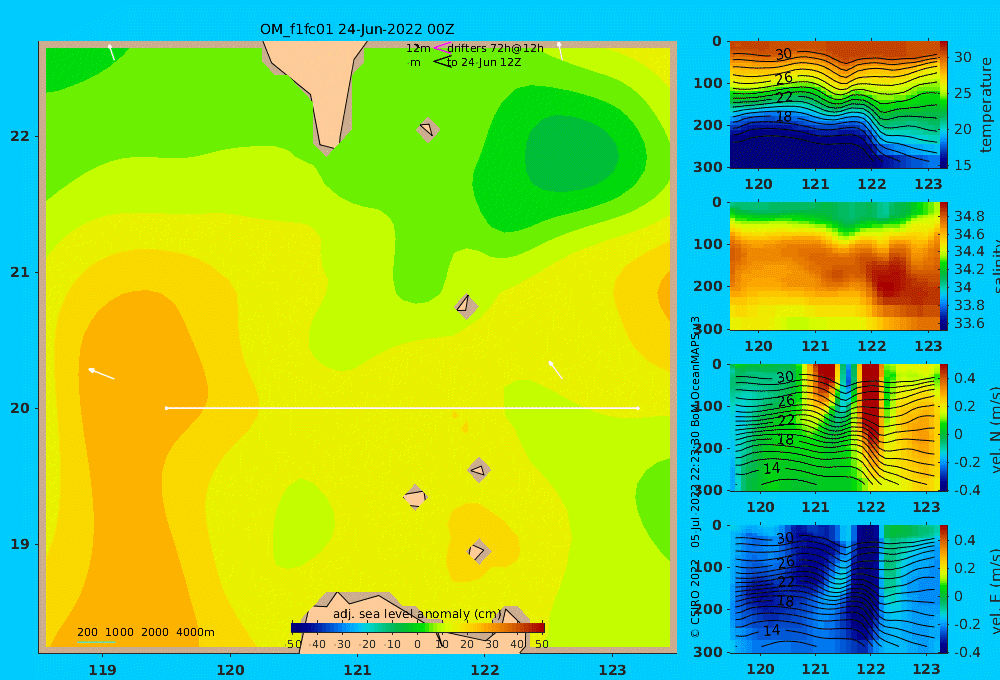Screen dimensions: 1000x680
Task: Click the island marker near 122E 19.5N
Action: tap(479, 470)
